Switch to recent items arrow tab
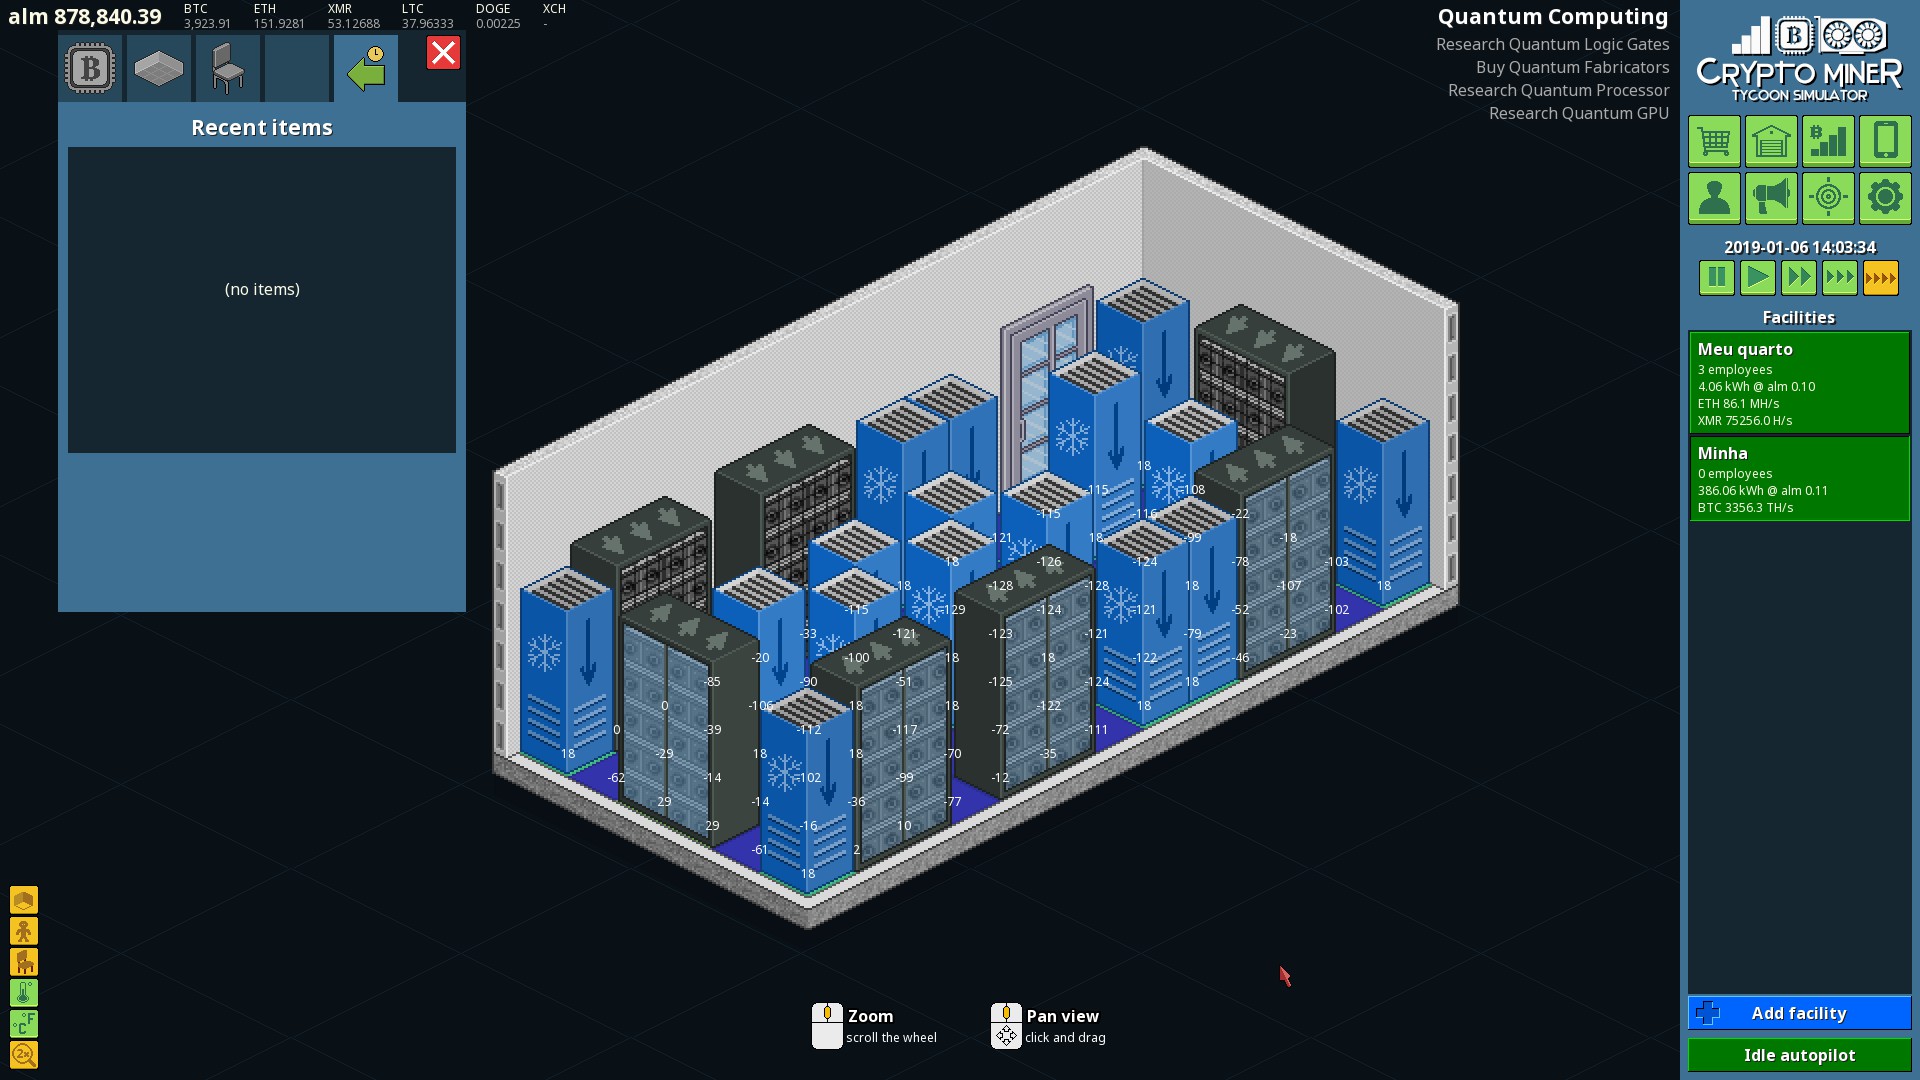Image resolution: width=1920 pixels, height=1080 pixels. 366,69
